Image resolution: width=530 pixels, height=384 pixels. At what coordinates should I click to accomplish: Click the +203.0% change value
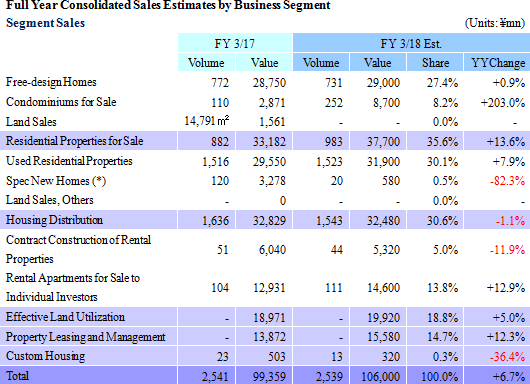(x=503, y=102)
